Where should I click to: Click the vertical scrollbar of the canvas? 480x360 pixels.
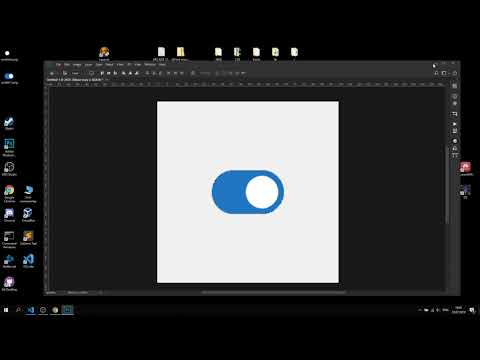point(447,185)
